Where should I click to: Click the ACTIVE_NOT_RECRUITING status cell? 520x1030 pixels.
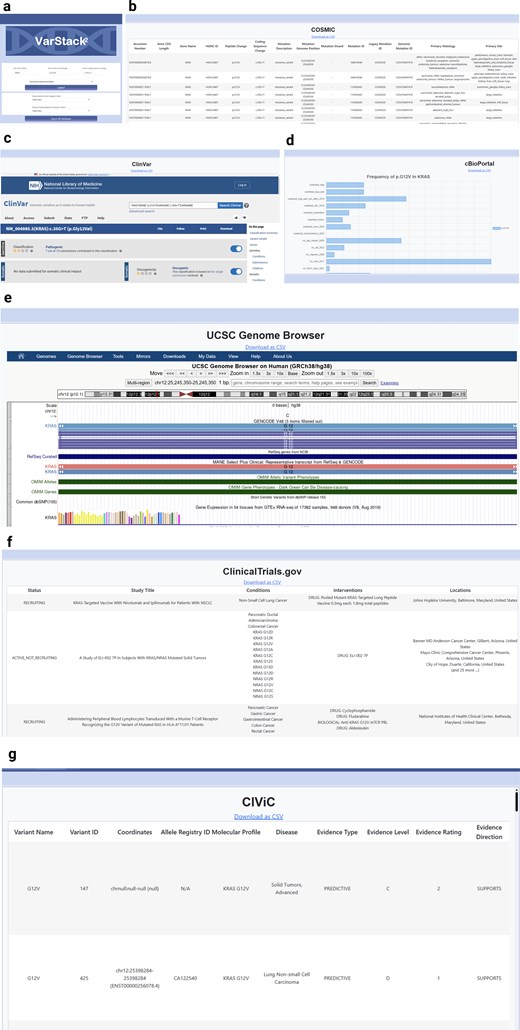36,658
